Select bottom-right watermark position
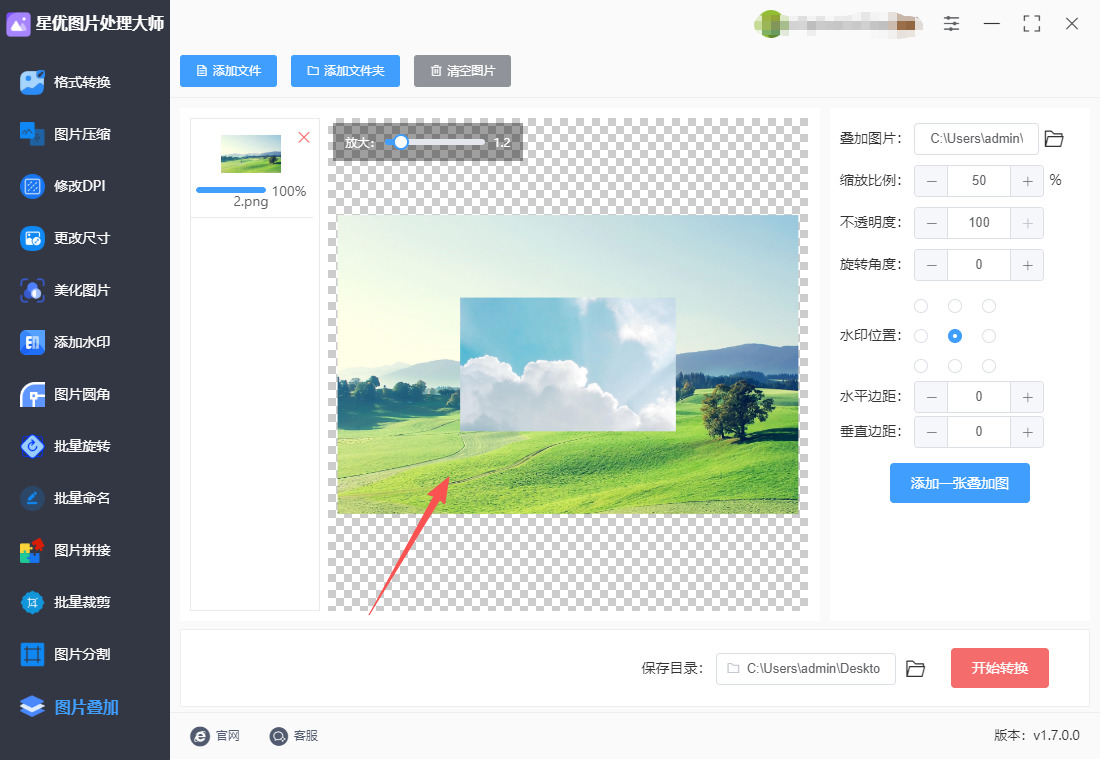 pos(989,366)
